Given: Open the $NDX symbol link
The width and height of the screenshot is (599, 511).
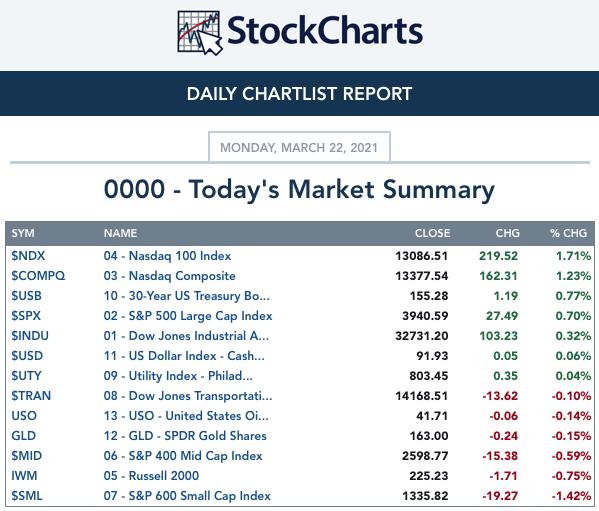Looking at the screenshot, I should [x=28, y=256].
